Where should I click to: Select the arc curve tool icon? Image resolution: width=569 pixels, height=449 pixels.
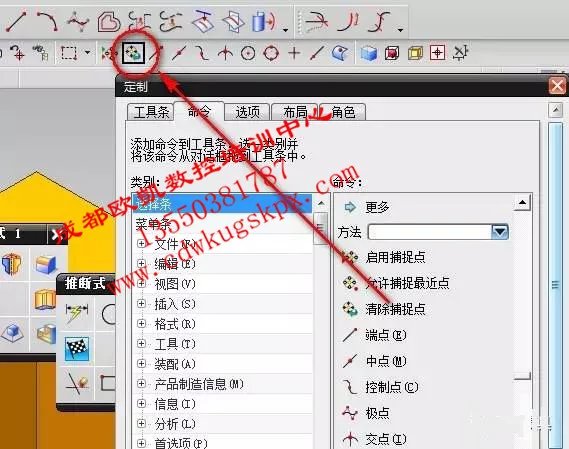click(48, 21)
